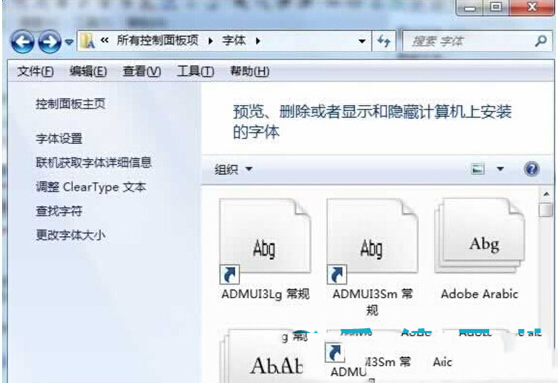
Task: Click the fonts folder icon in address bar
Action: click(x=87, y=41)
